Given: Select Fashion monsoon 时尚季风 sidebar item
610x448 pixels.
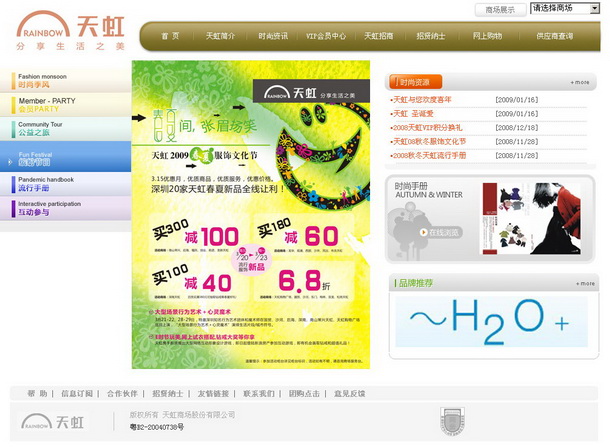Looking at the screenshot, I should [x=65, y=80].
